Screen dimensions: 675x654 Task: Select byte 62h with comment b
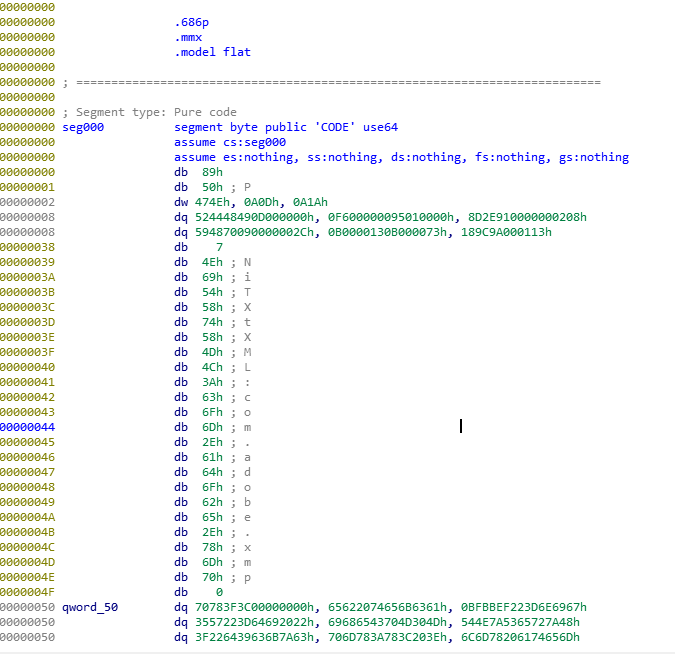click(x=212, y=502)
